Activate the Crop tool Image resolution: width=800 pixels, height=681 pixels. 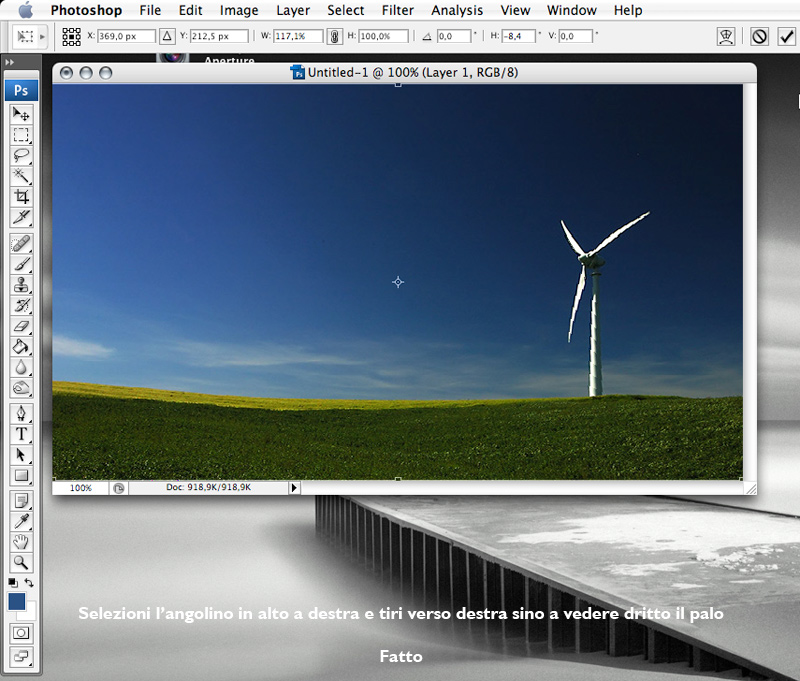(21, 197)
